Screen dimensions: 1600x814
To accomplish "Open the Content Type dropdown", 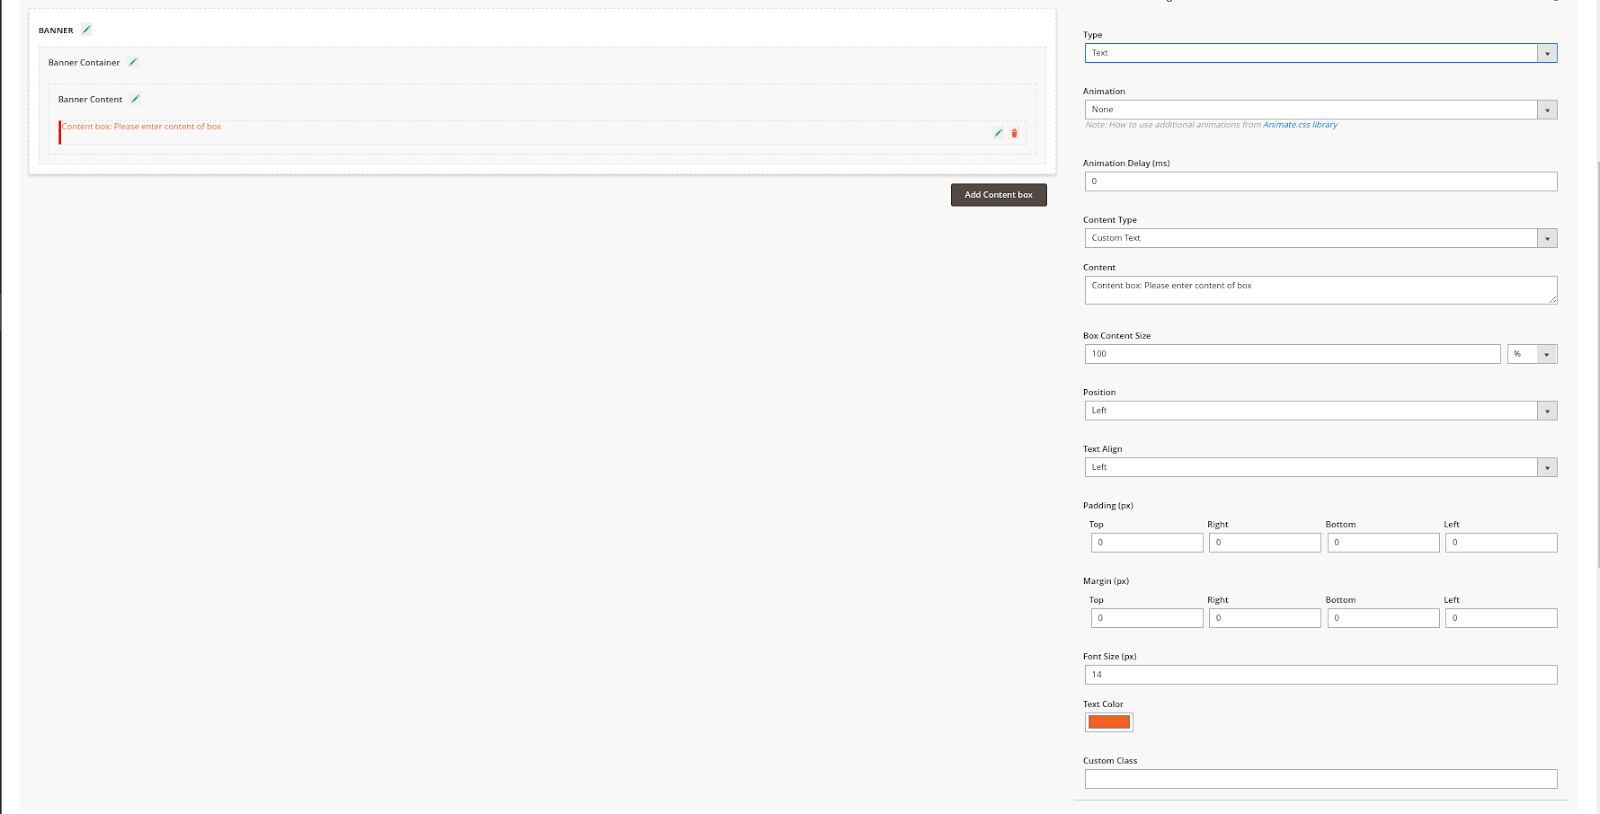I will [1320, 238].
